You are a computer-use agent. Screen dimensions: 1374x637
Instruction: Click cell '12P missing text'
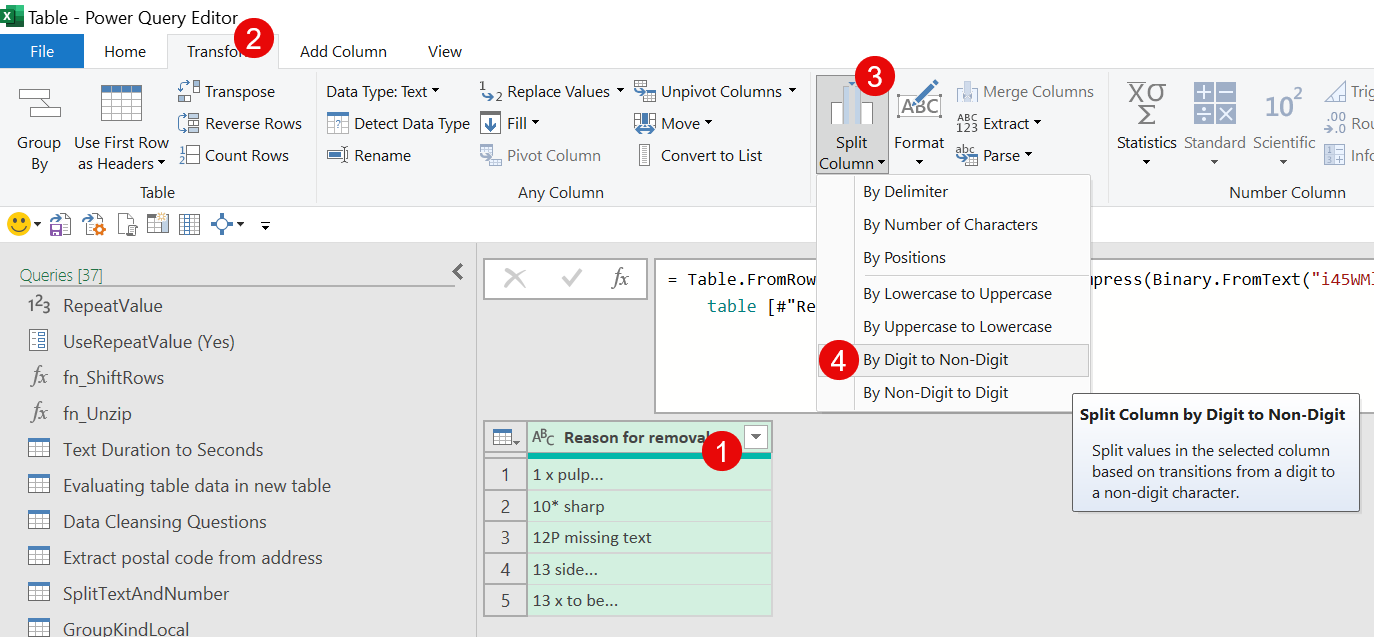click(649, 538)
